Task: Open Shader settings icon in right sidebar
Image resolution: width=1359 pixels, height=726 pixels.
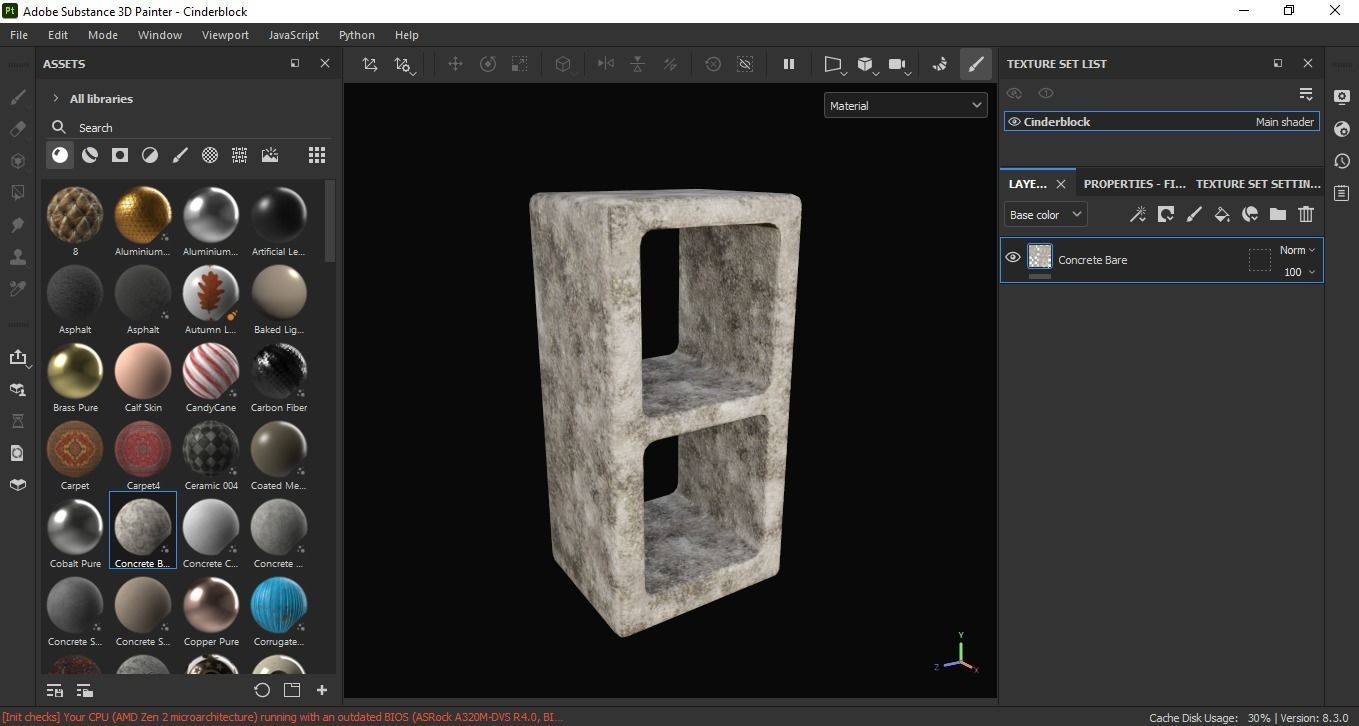Action: click(1342, 129)
